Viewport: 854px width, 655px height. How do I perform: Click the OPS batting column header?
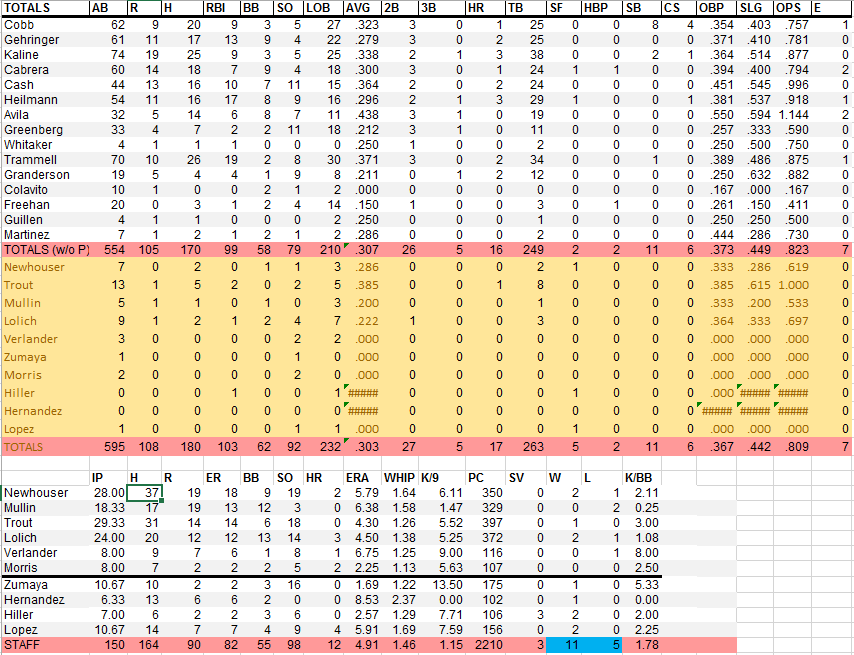coord(788,8)
